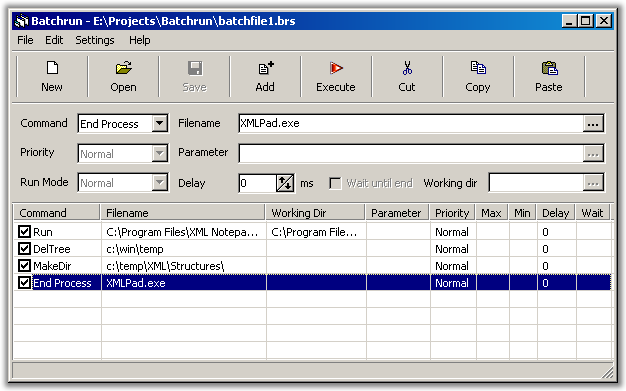Viewport: 626px width, 391px height.
Task: Click the grayed-out Save floppy icon
Action: (195, 68)
